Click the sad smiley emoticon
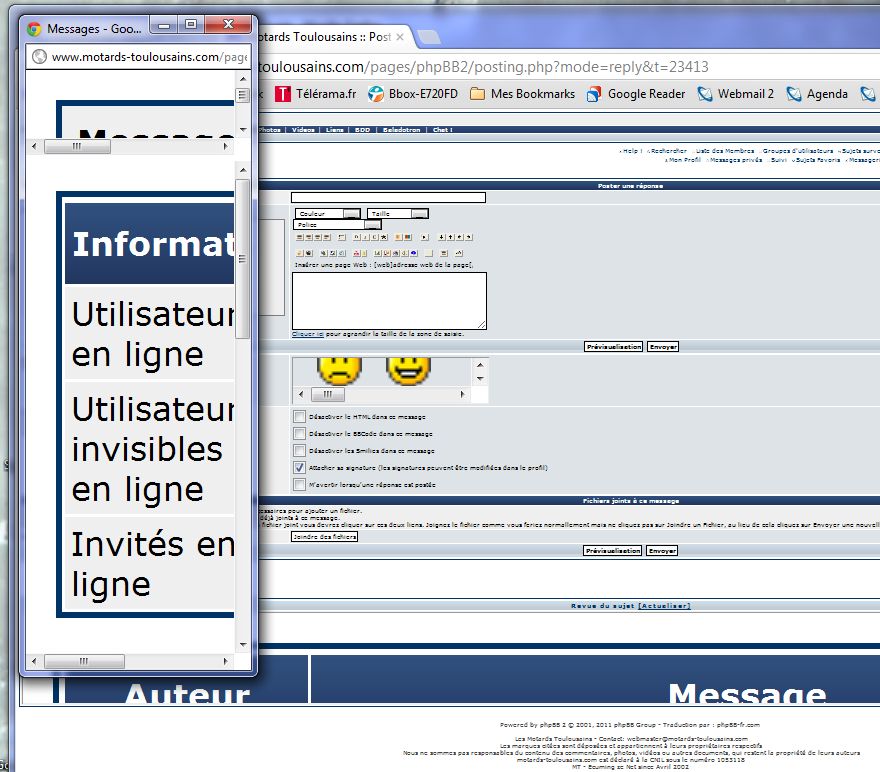The height and width of the screenshot is (772, 880). coord(339,371)
